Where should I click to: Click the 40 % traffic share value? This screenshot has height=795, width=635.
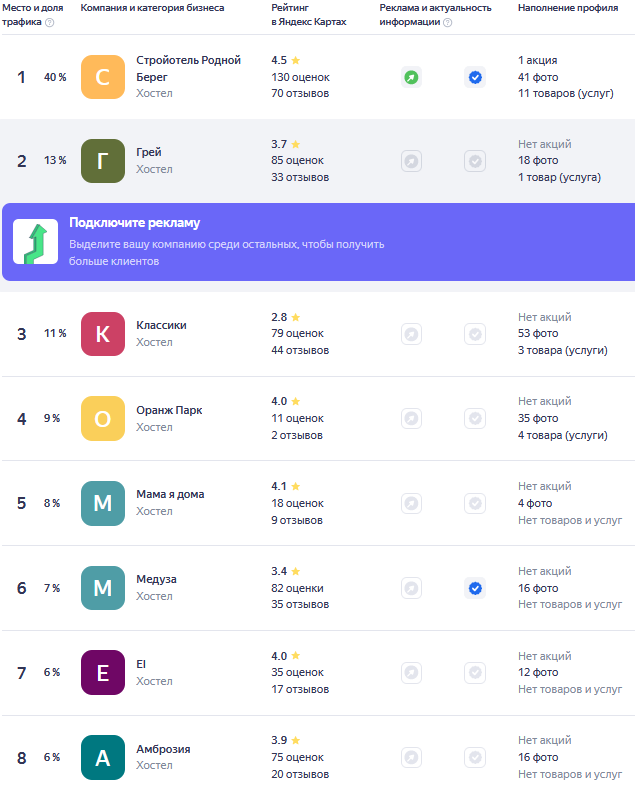tap(55, 77)
